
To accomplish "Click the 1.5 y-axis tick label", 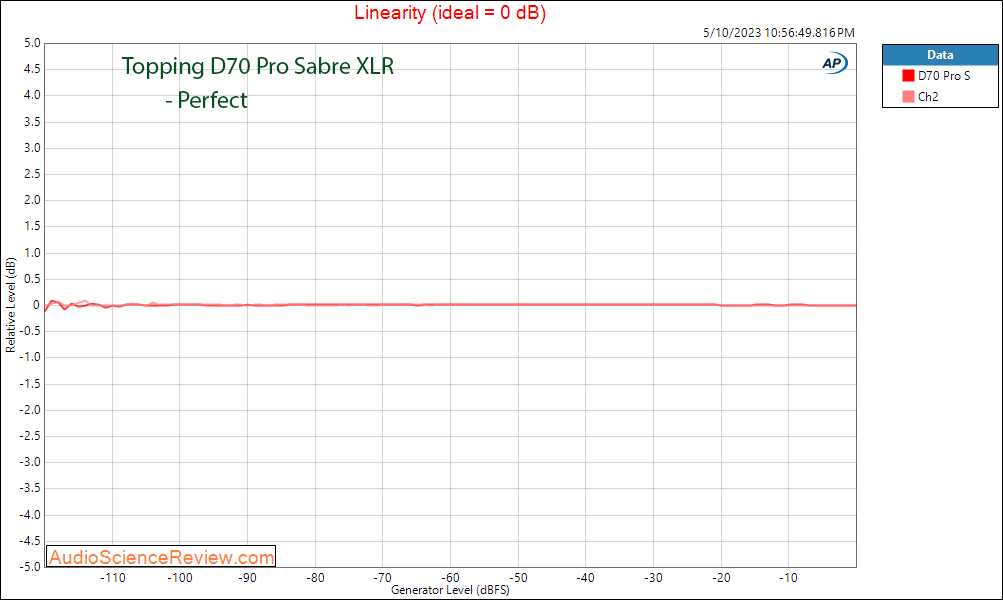I will [32, 226].
